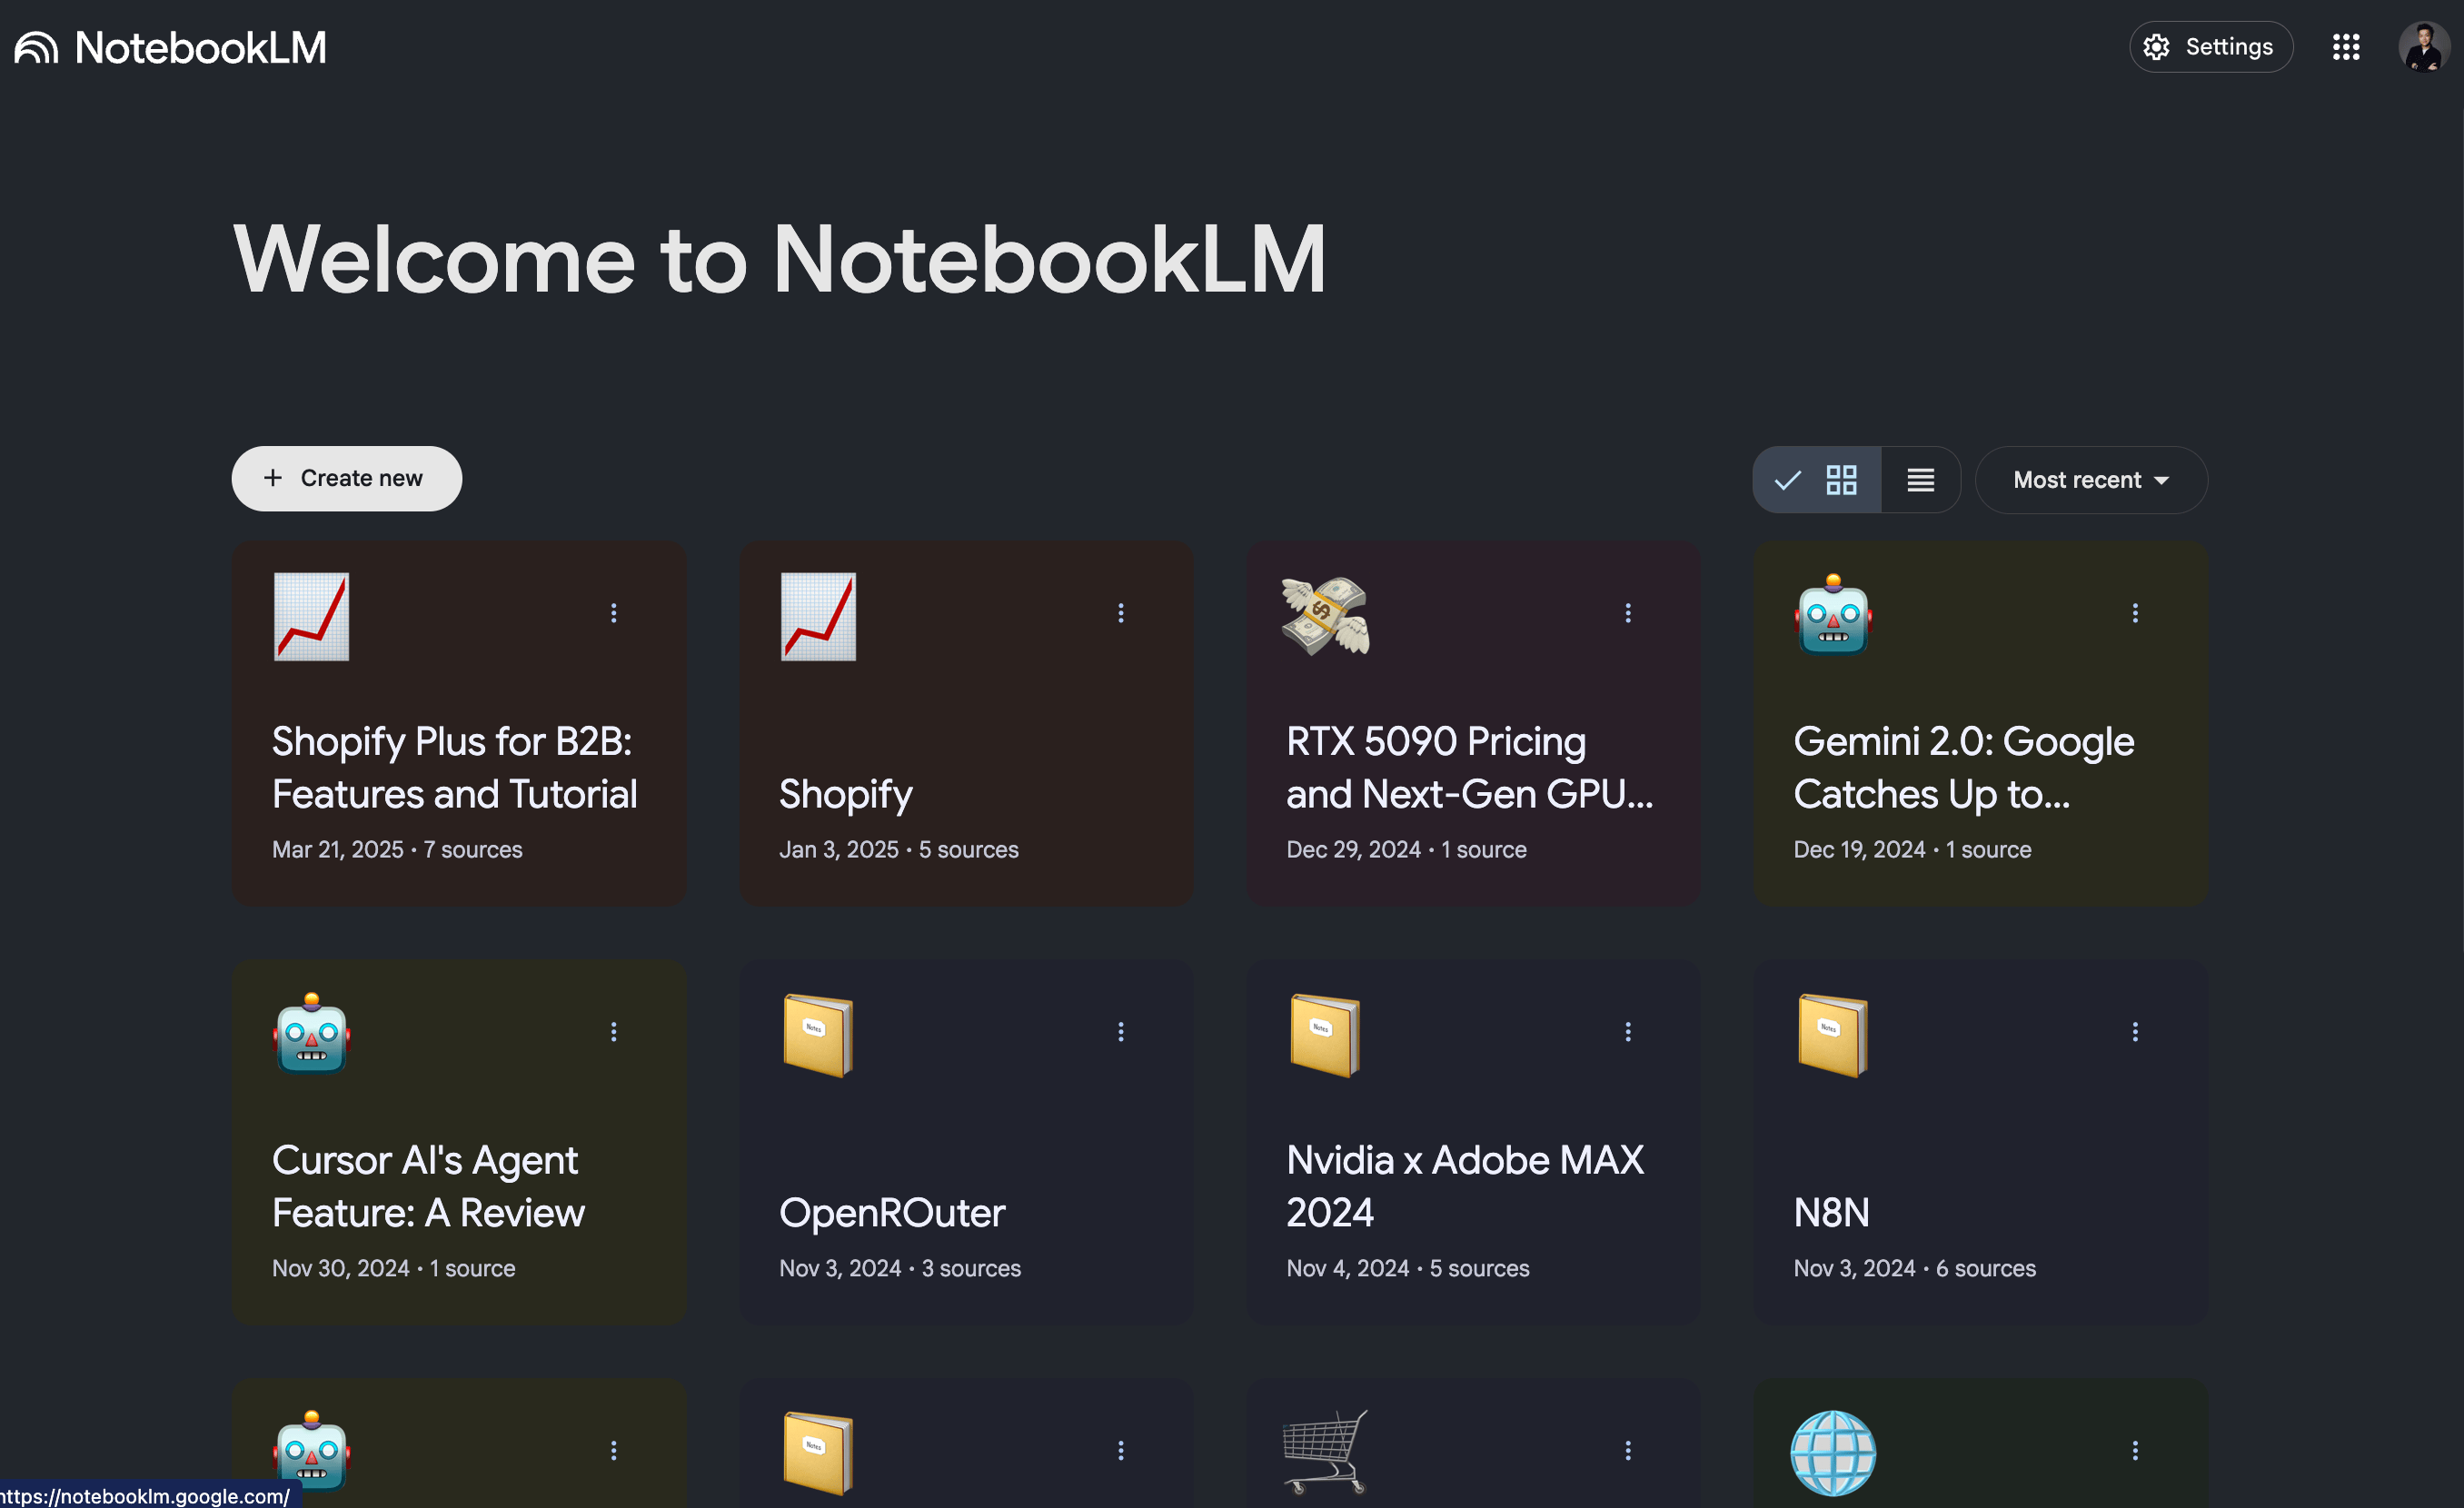The image size is (2464, 1508).
Task: Click 'Mar 21, 2025 · 7 sources' text
Action: tap(397, 849)
